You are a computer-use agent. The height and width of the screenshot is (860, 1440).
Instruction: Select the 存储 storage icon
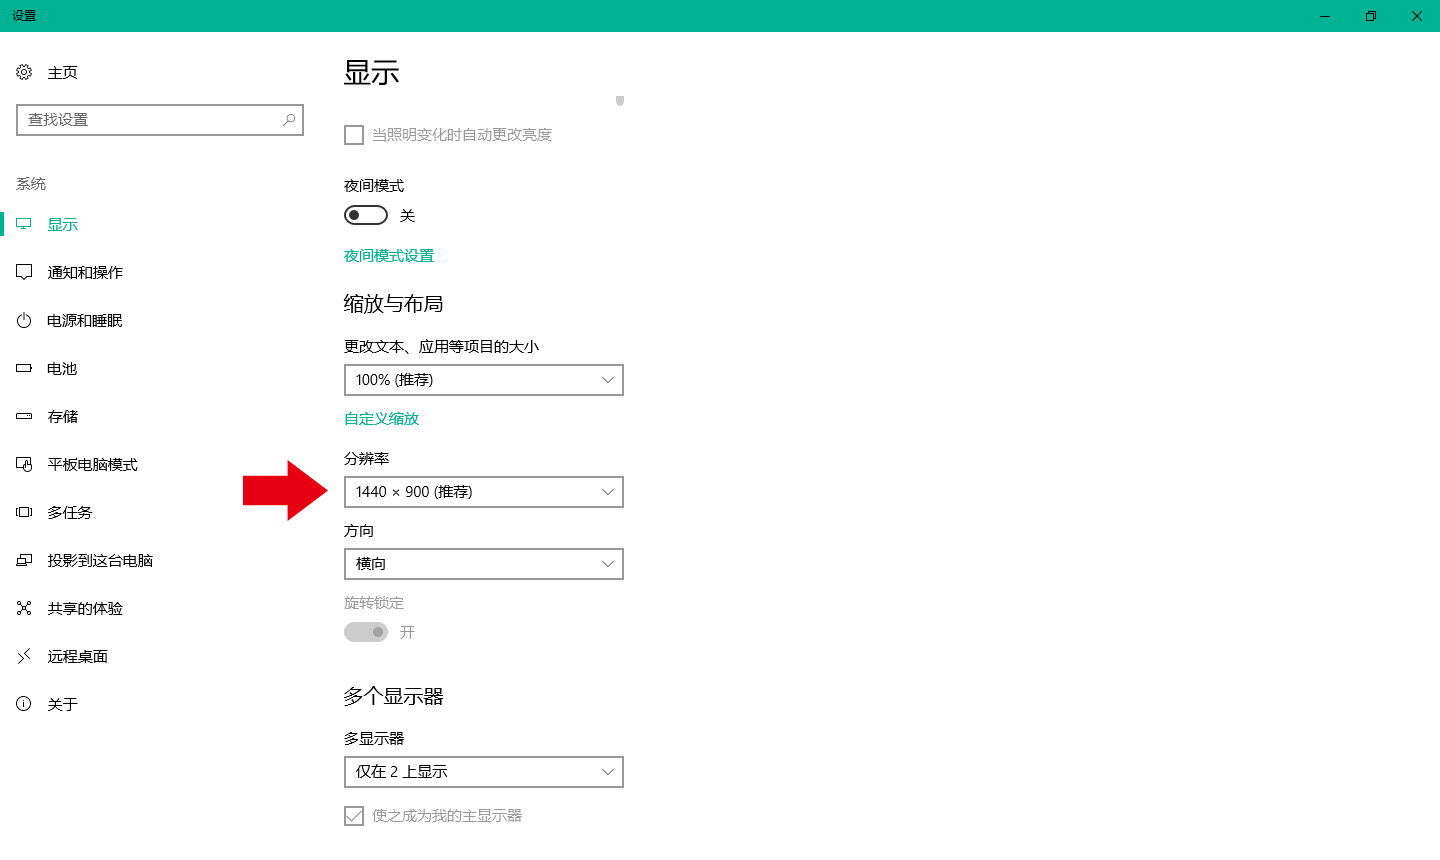click(x=24, y=416)
